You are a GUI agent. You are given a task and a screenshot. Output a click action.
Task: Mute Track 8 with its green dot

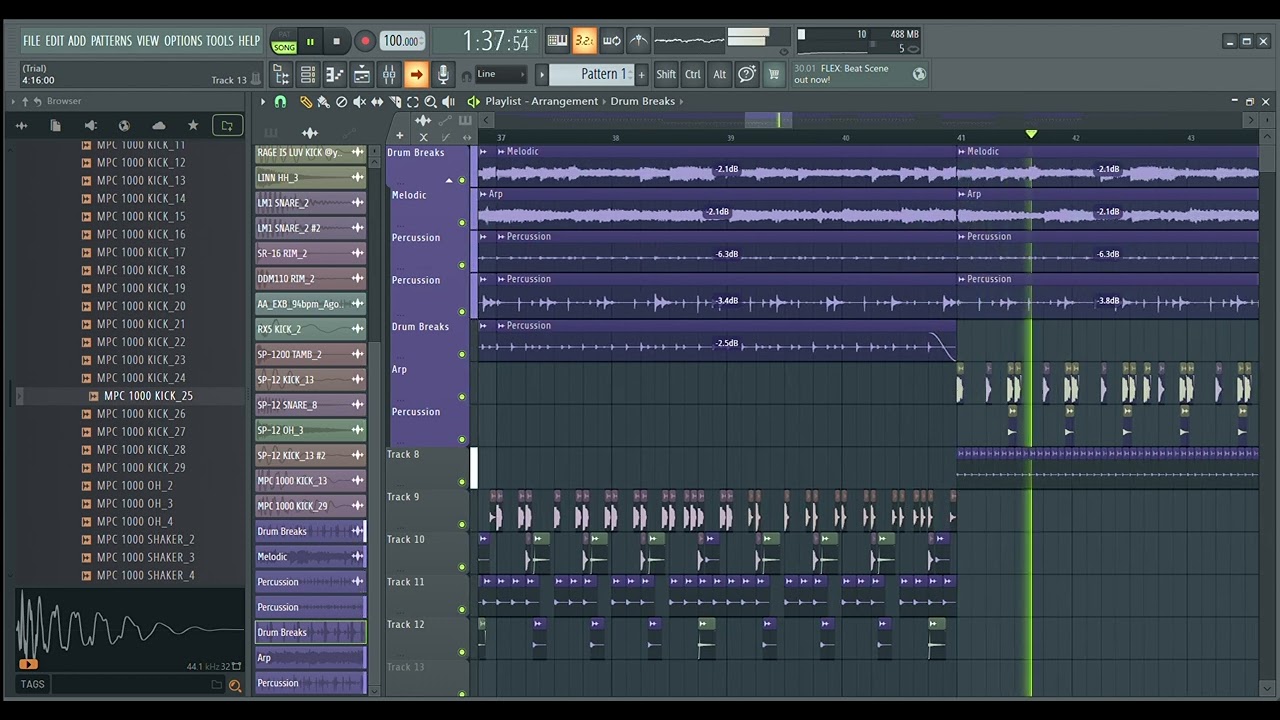(462, 481)
